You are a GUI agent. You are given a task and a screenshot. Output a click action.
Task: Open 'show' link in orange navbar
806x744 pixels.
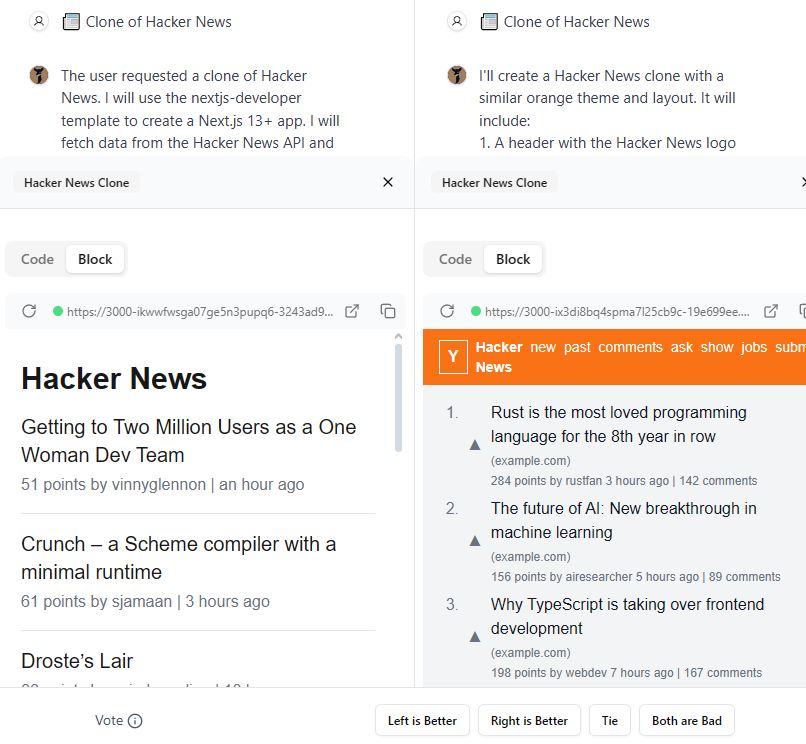pos(717,347)
